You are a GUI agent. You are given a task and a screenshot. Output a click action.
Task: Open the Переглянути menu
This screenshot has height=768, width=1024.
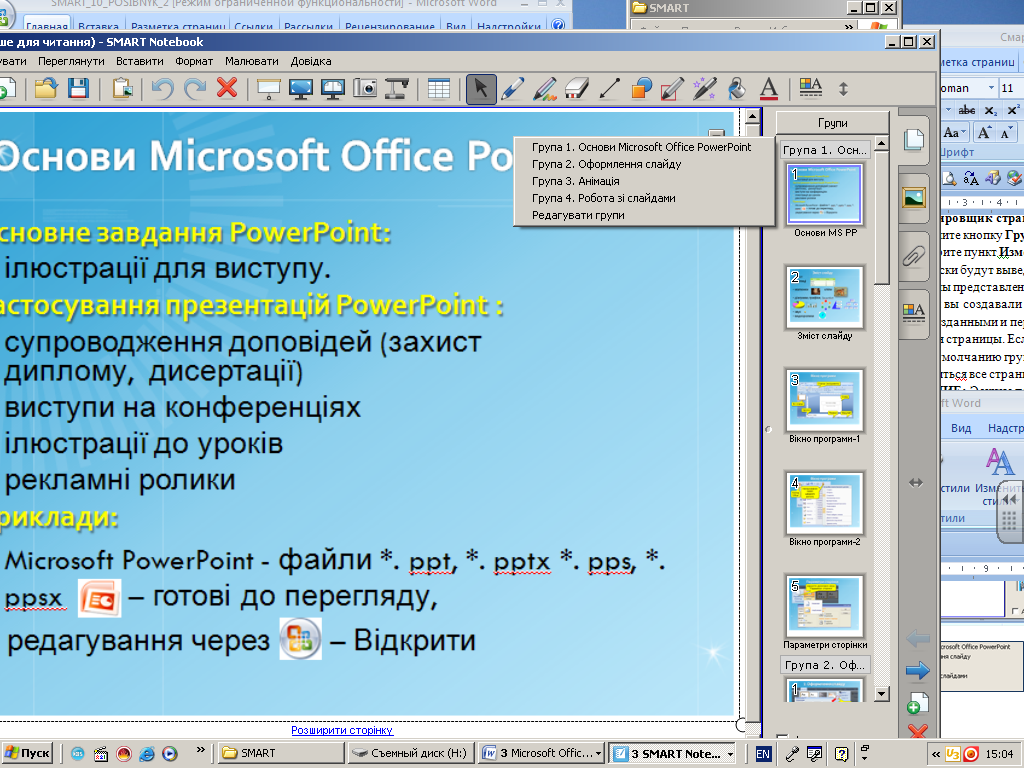point(71,61)
